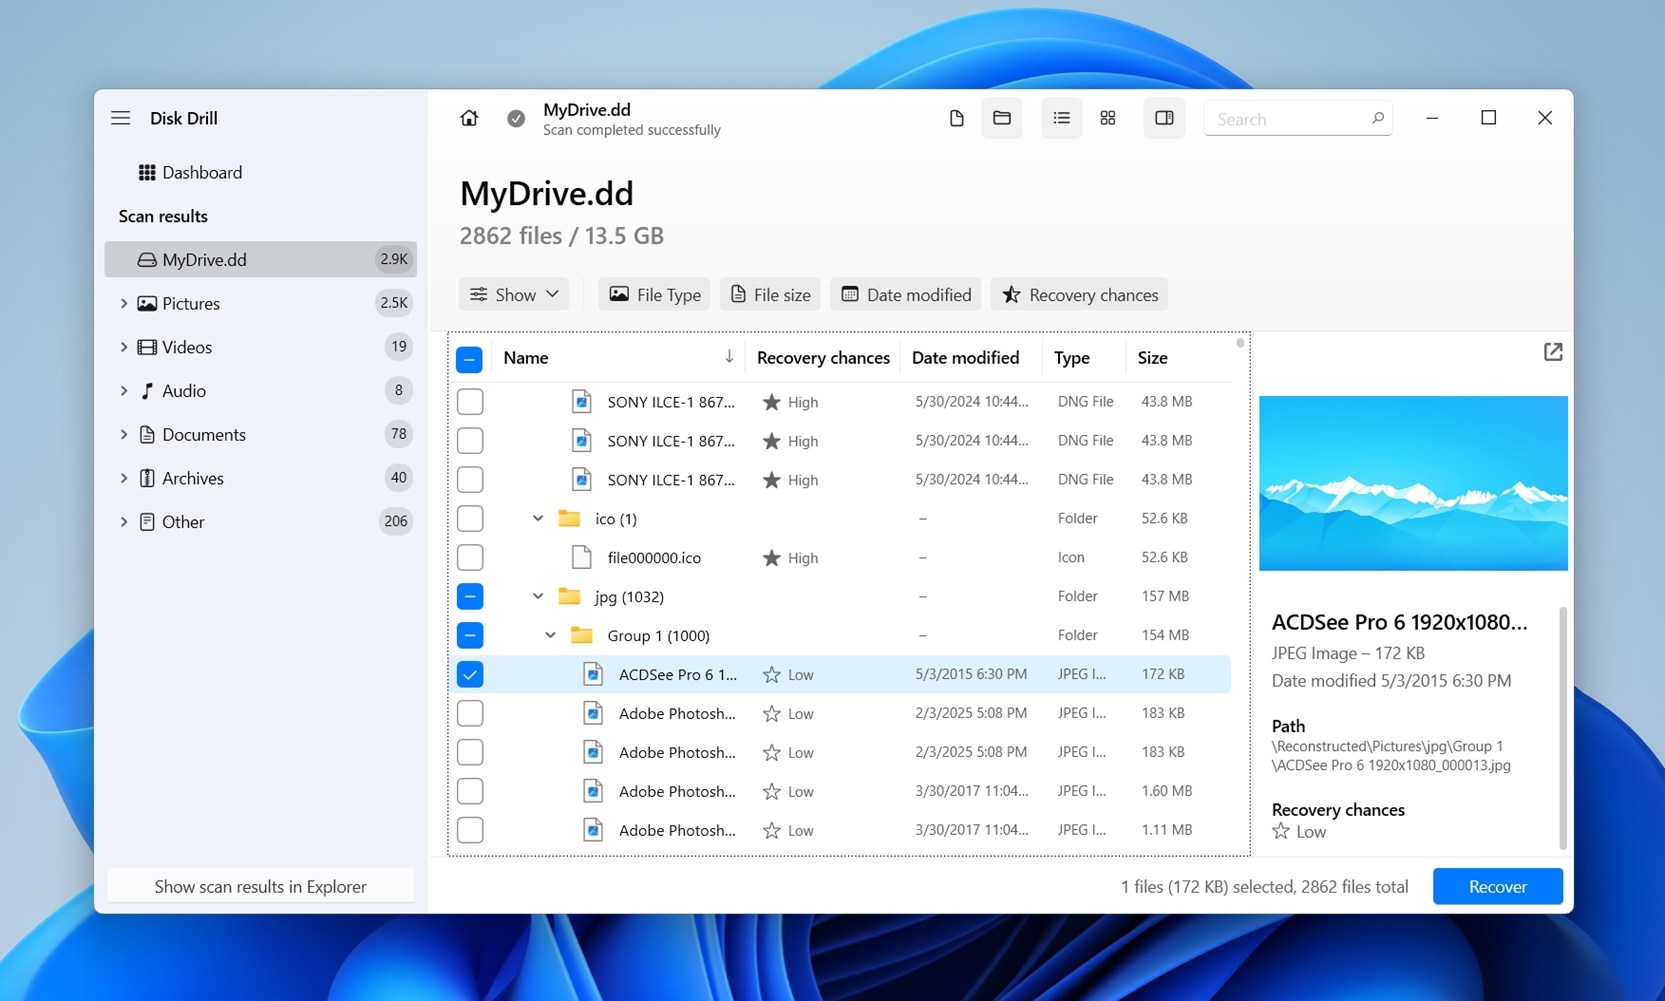Uncheck the ACDSee Pro 6 file checkbox
The image size is (1665, 1001).
coord(470,675)
